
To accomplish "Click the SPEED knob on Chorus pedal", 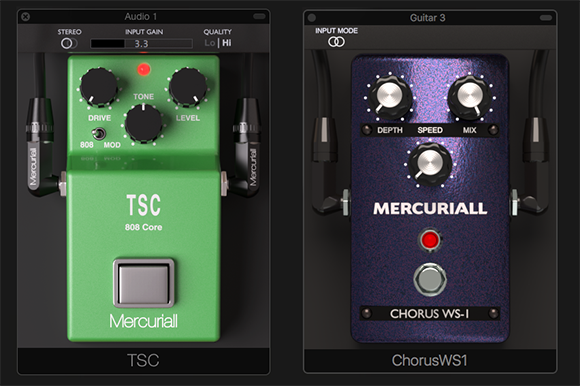I will tap(430, 164).
